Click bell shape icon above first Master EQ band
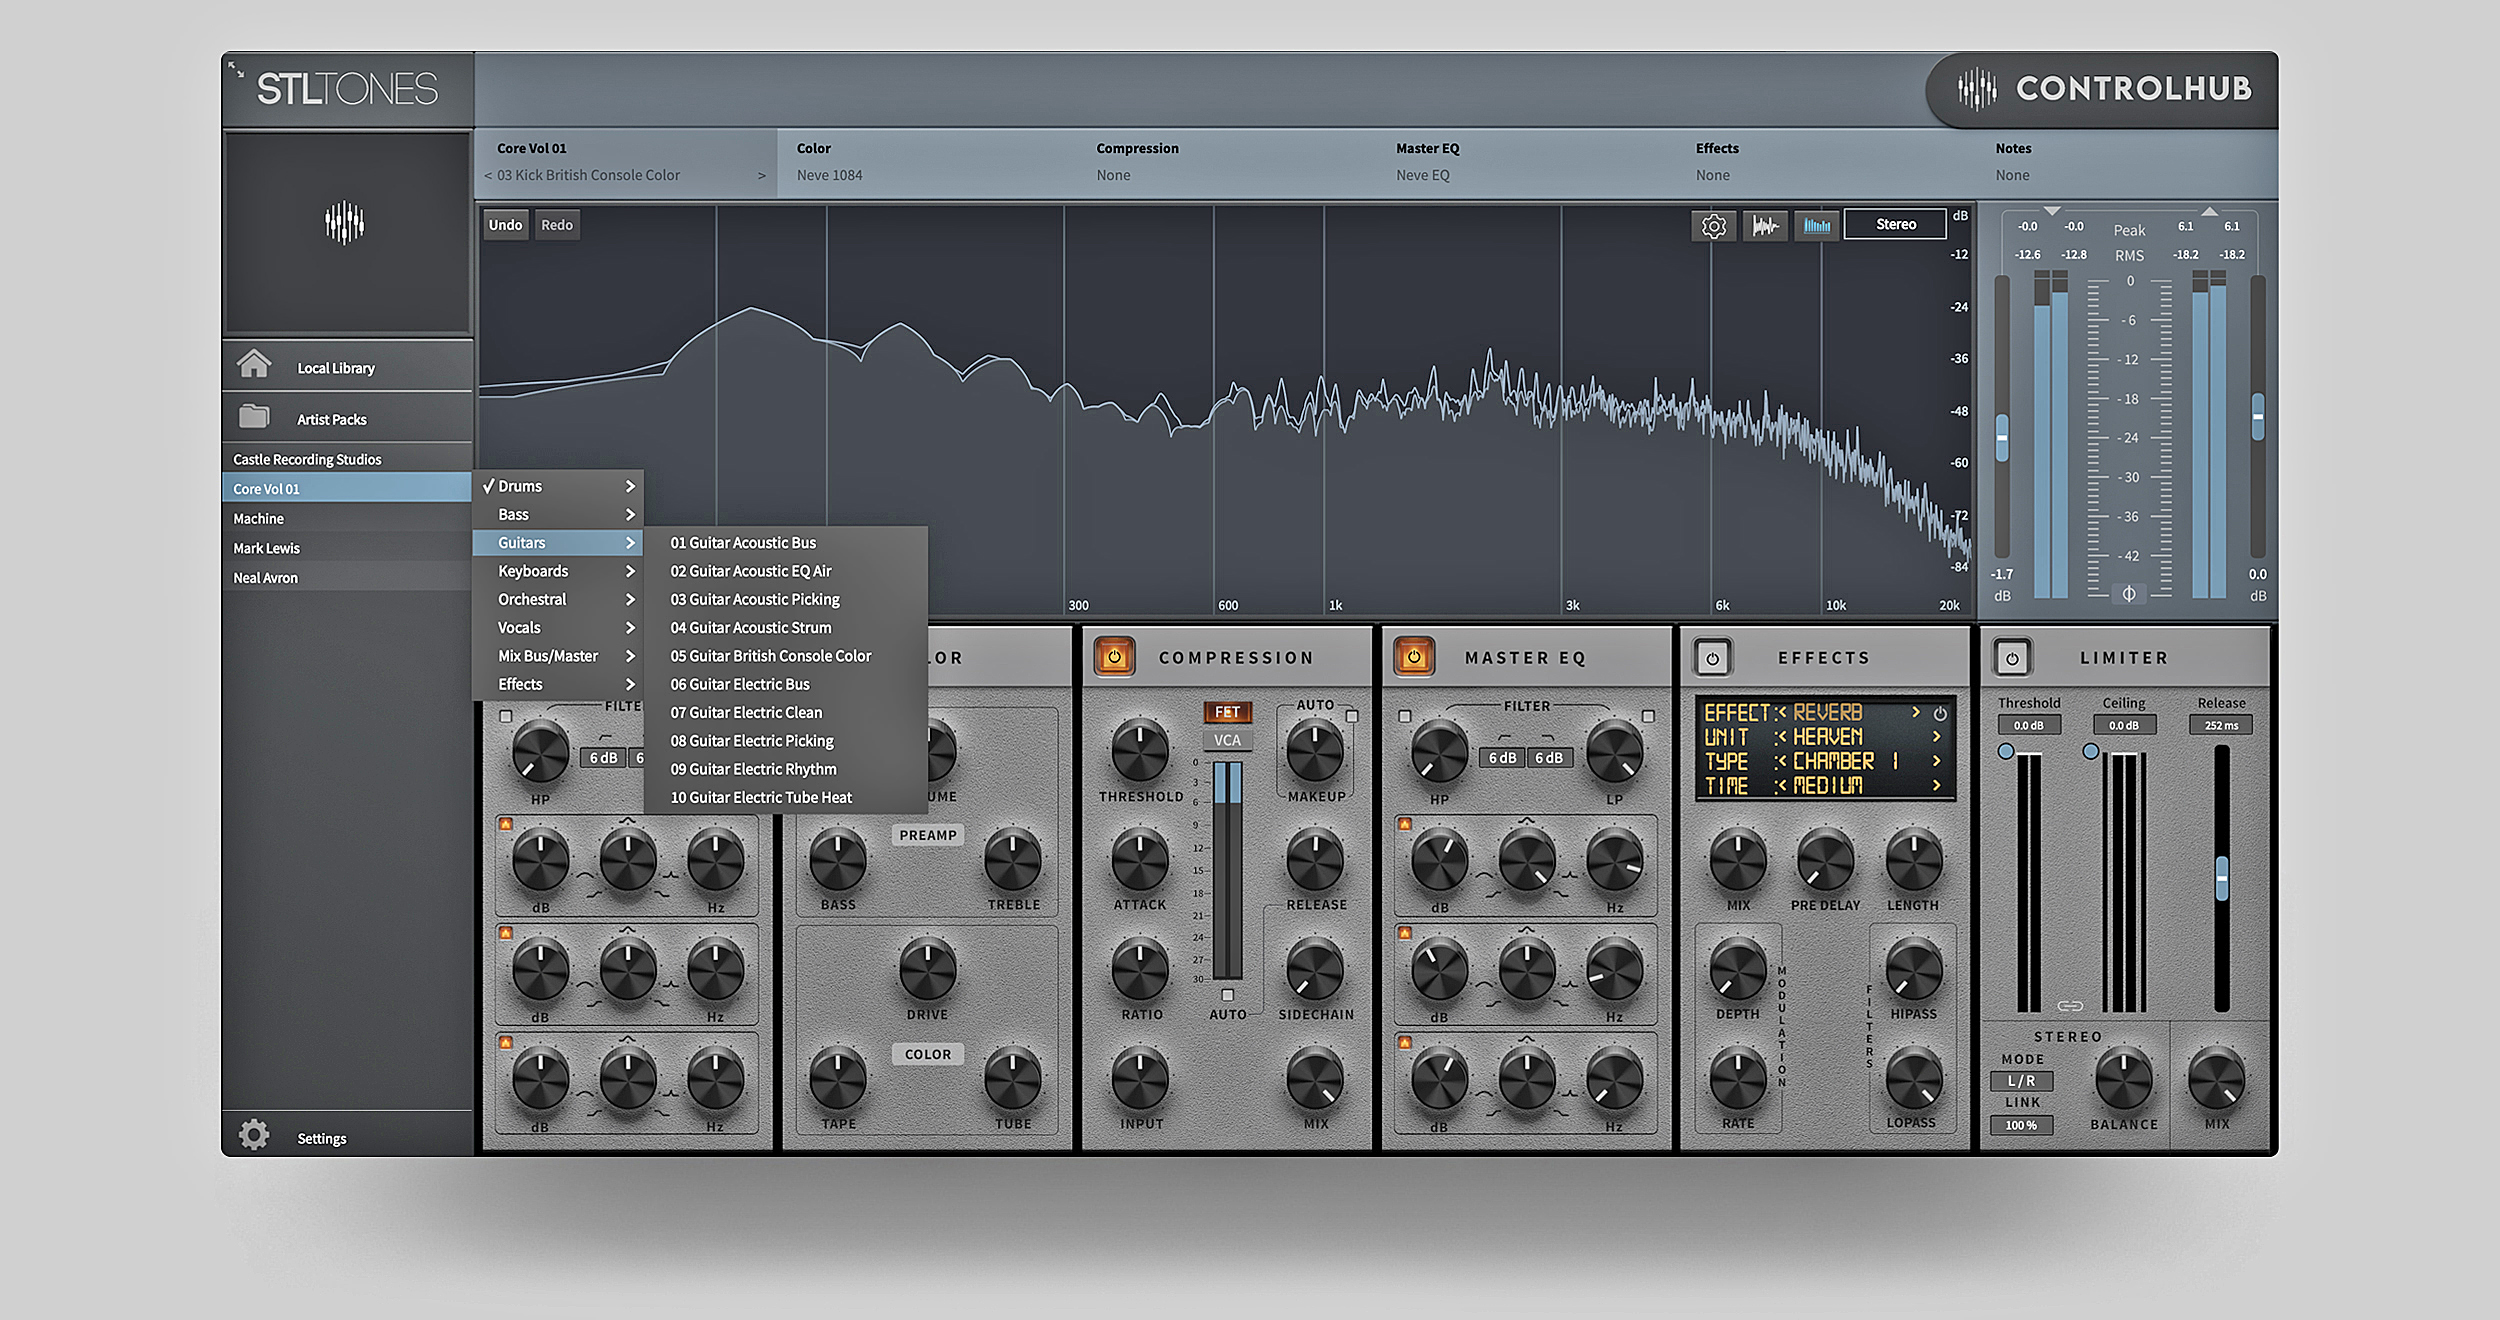Viewport: 2500px width, 1320px height. [x=1526, y=821]
